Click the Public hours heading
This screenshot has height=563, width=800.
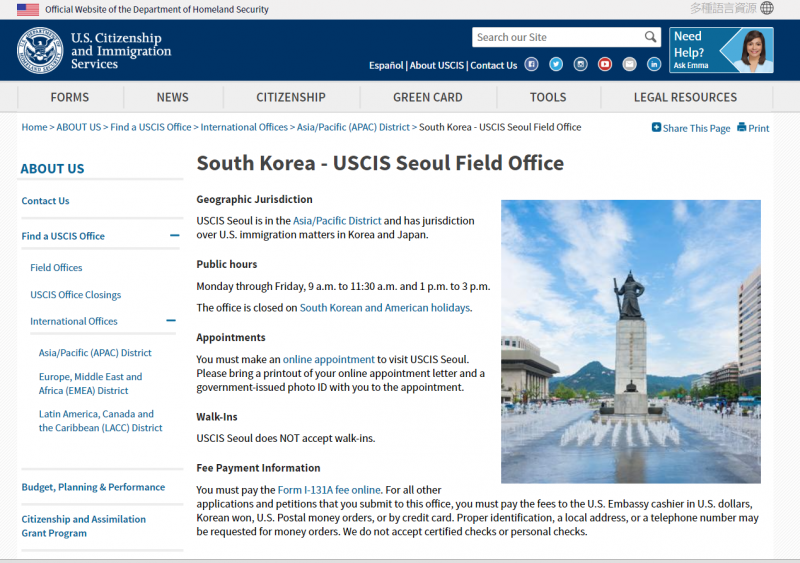(x=227, y=264)
